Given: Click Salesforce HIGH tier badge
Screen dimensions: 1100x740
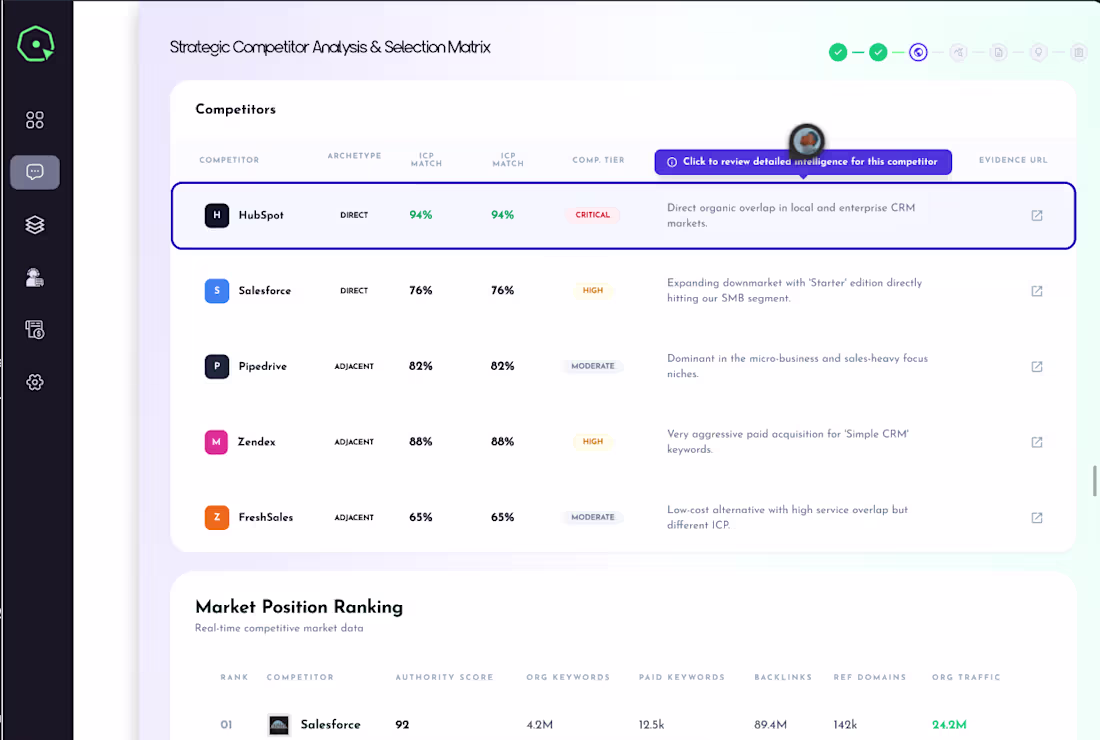Looking at the screenshot, I should coord(593,290).
